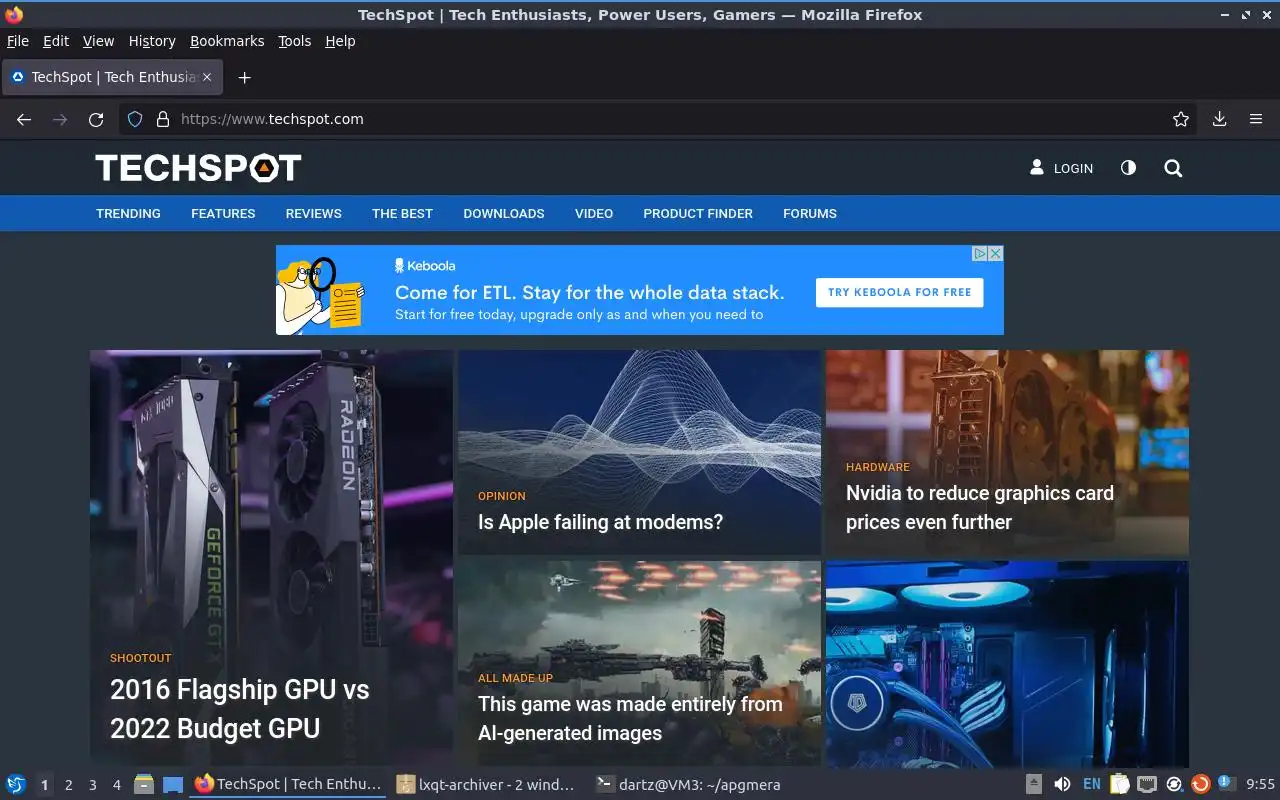
Task: Switch to virtual desktop 2
Action: click(x=69, y=785)
